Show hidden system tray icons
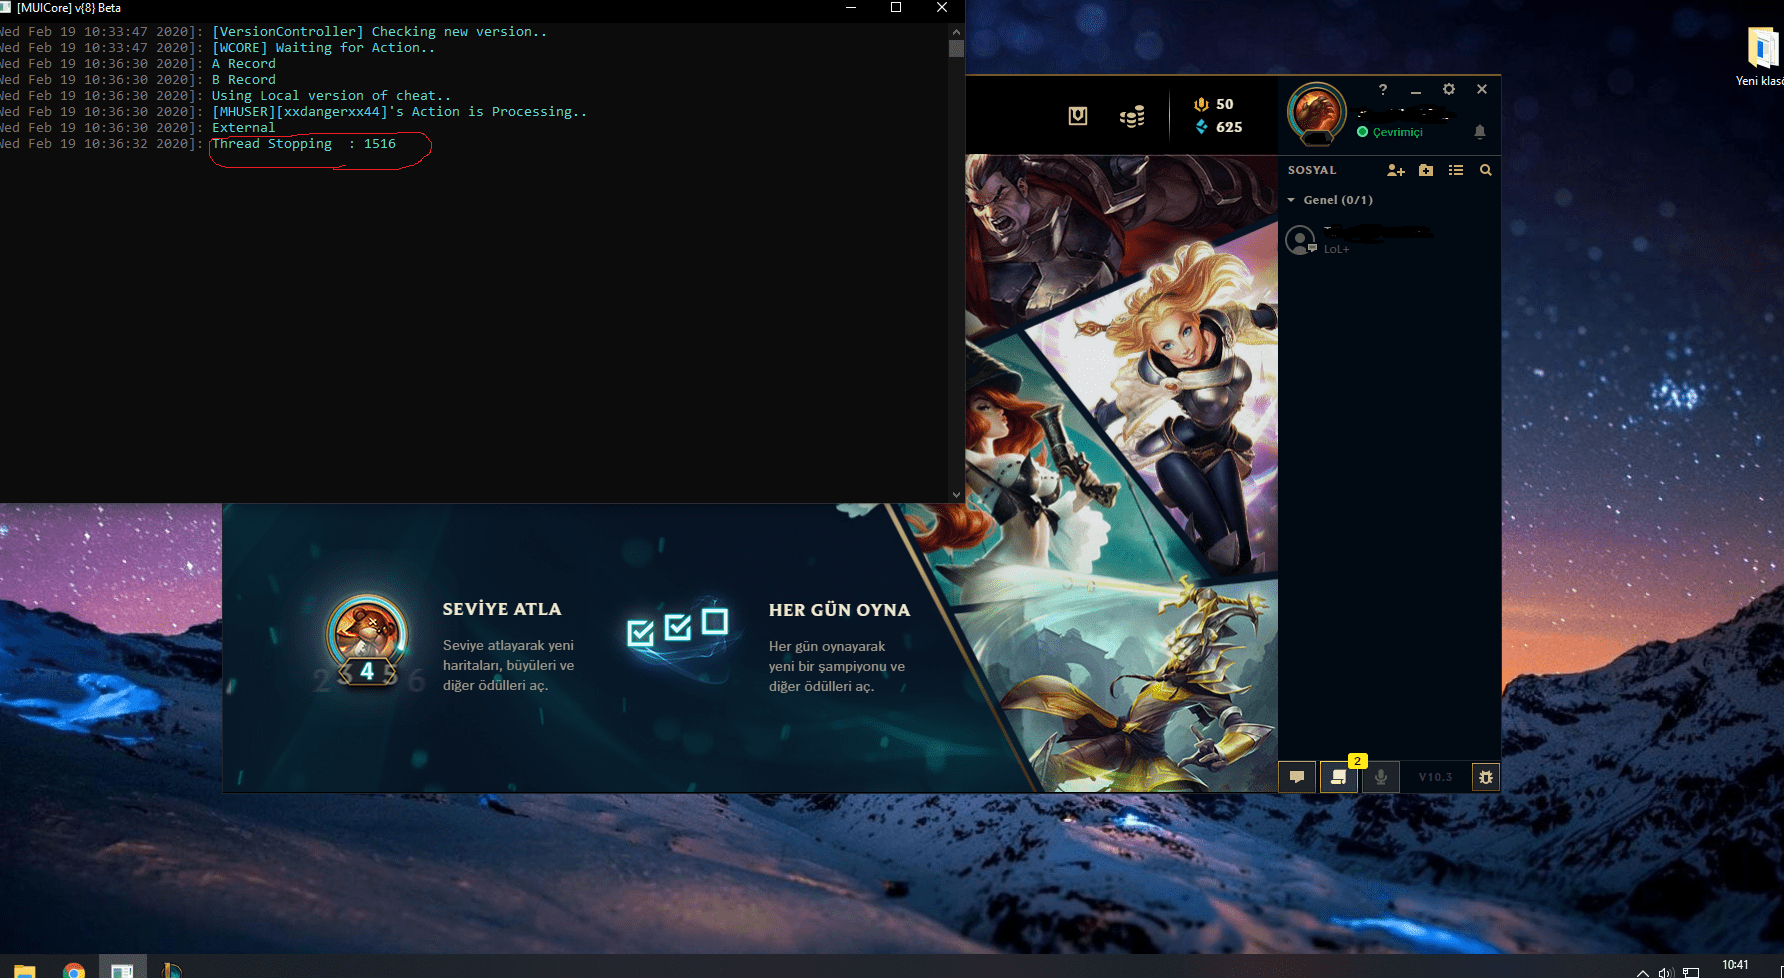Image resolution: width=1784 pixels, height=978 pixels. click(1642, 972)
